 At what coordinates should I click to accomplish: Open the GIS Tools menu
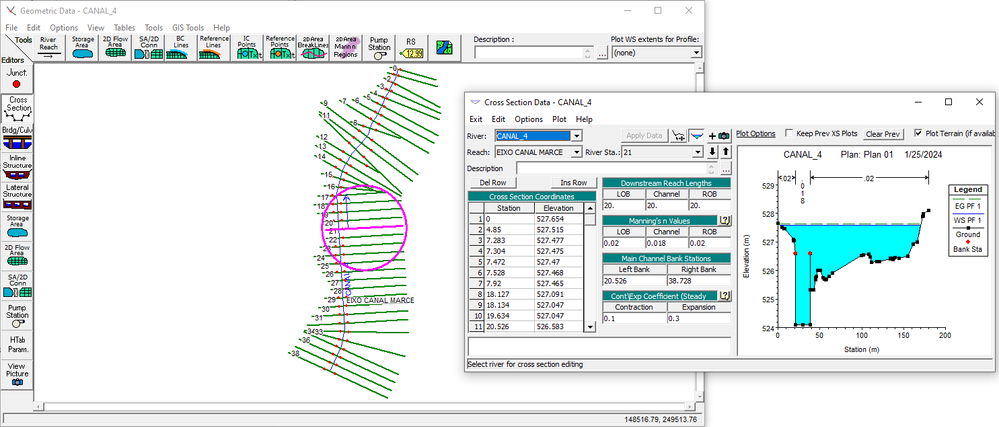[x=188, y=28]
